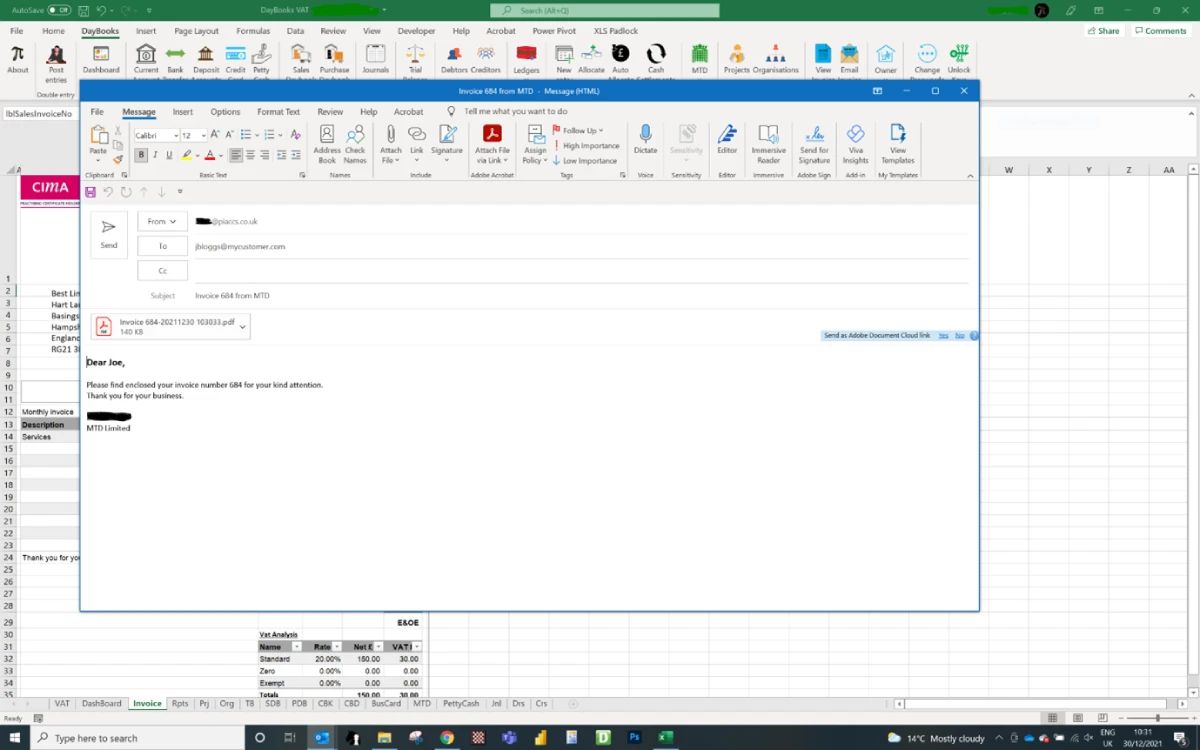Click the Cc button

point(162,271)
